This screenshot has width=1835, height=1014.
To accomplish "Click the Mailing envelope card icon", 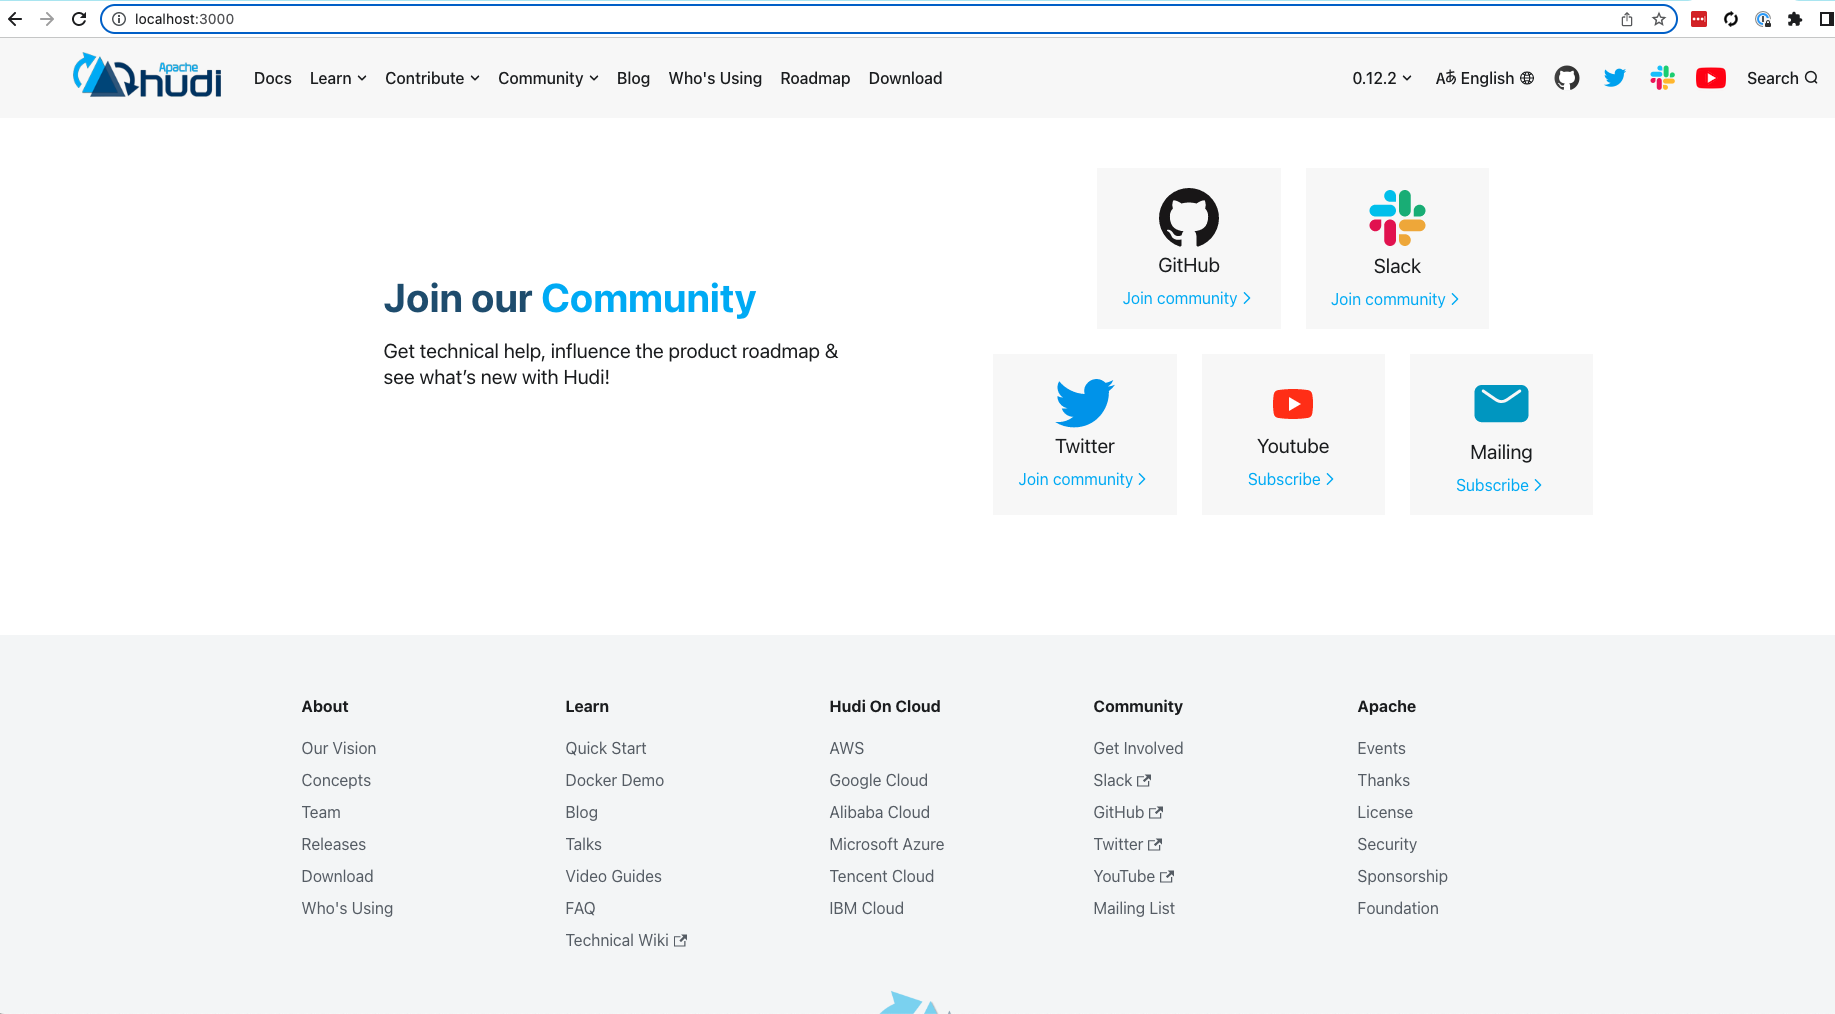I will (1501, 404).
